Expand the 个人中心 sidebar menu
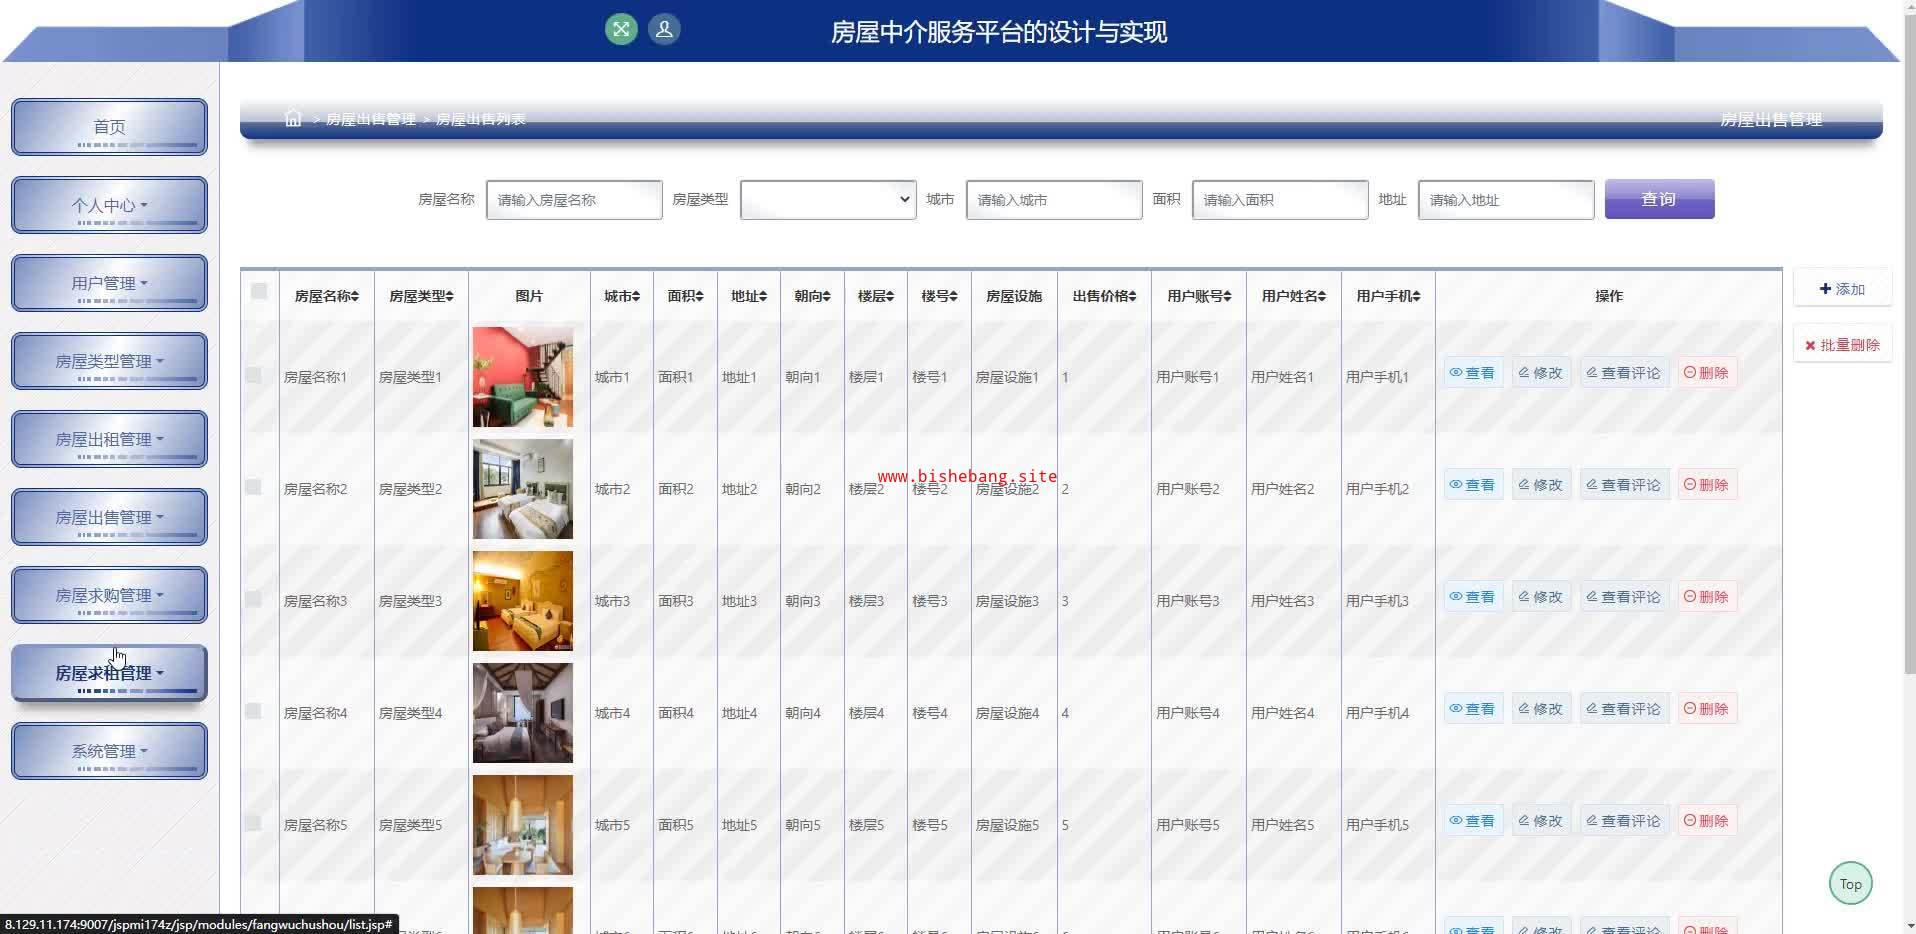The width and height of the screenshot is (1916, 934). (109, 205)
